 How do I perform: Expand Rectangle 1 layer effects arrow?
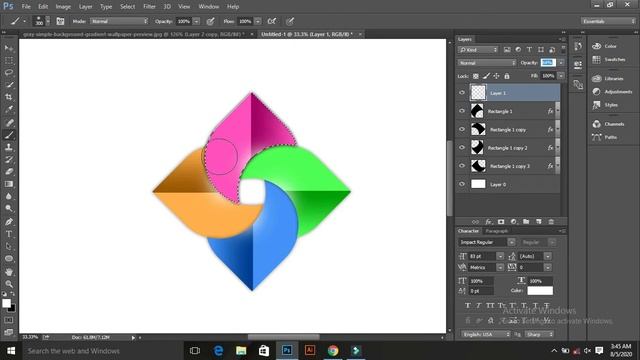pyautogui.click(x=558, y=111)
